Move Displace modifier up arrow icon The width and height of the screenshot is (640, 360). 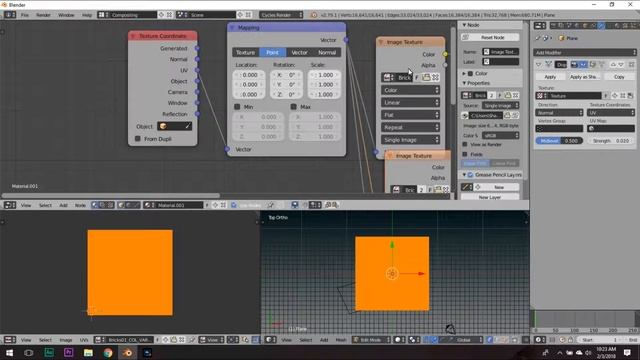tap(613, 64)
